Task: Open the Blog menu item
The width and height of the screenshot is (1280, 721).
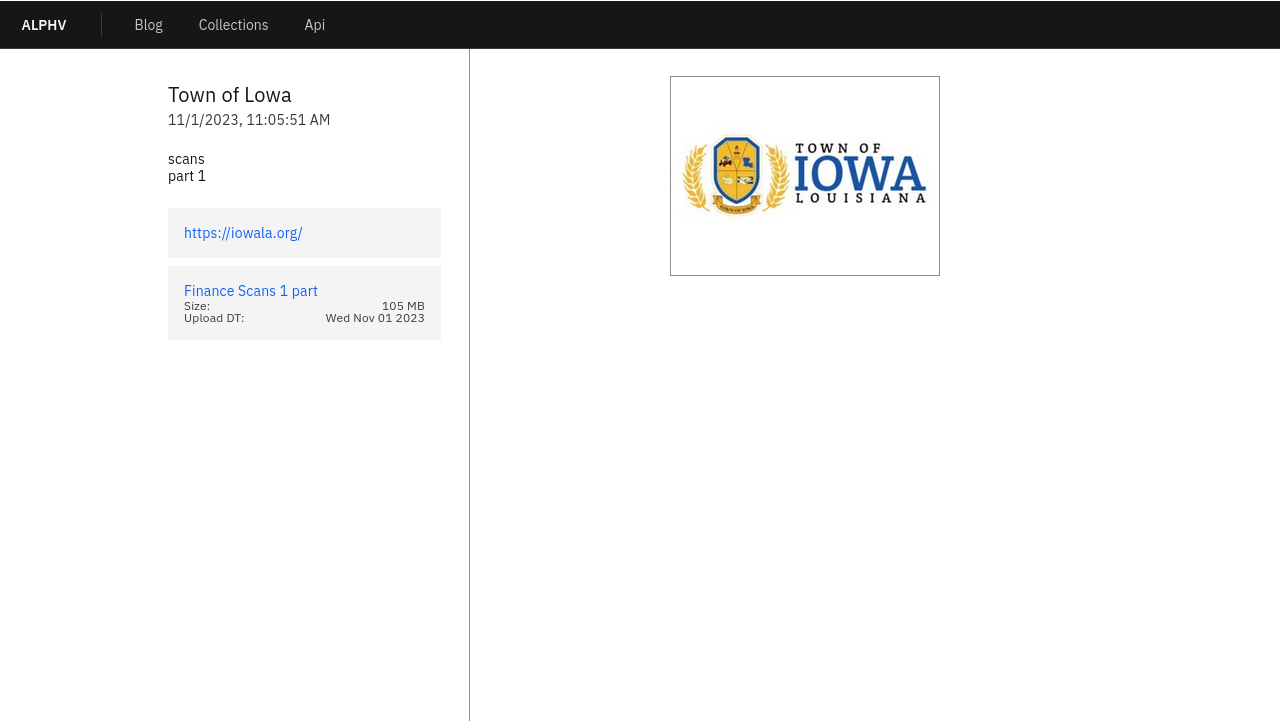Action: click(148, 25)
